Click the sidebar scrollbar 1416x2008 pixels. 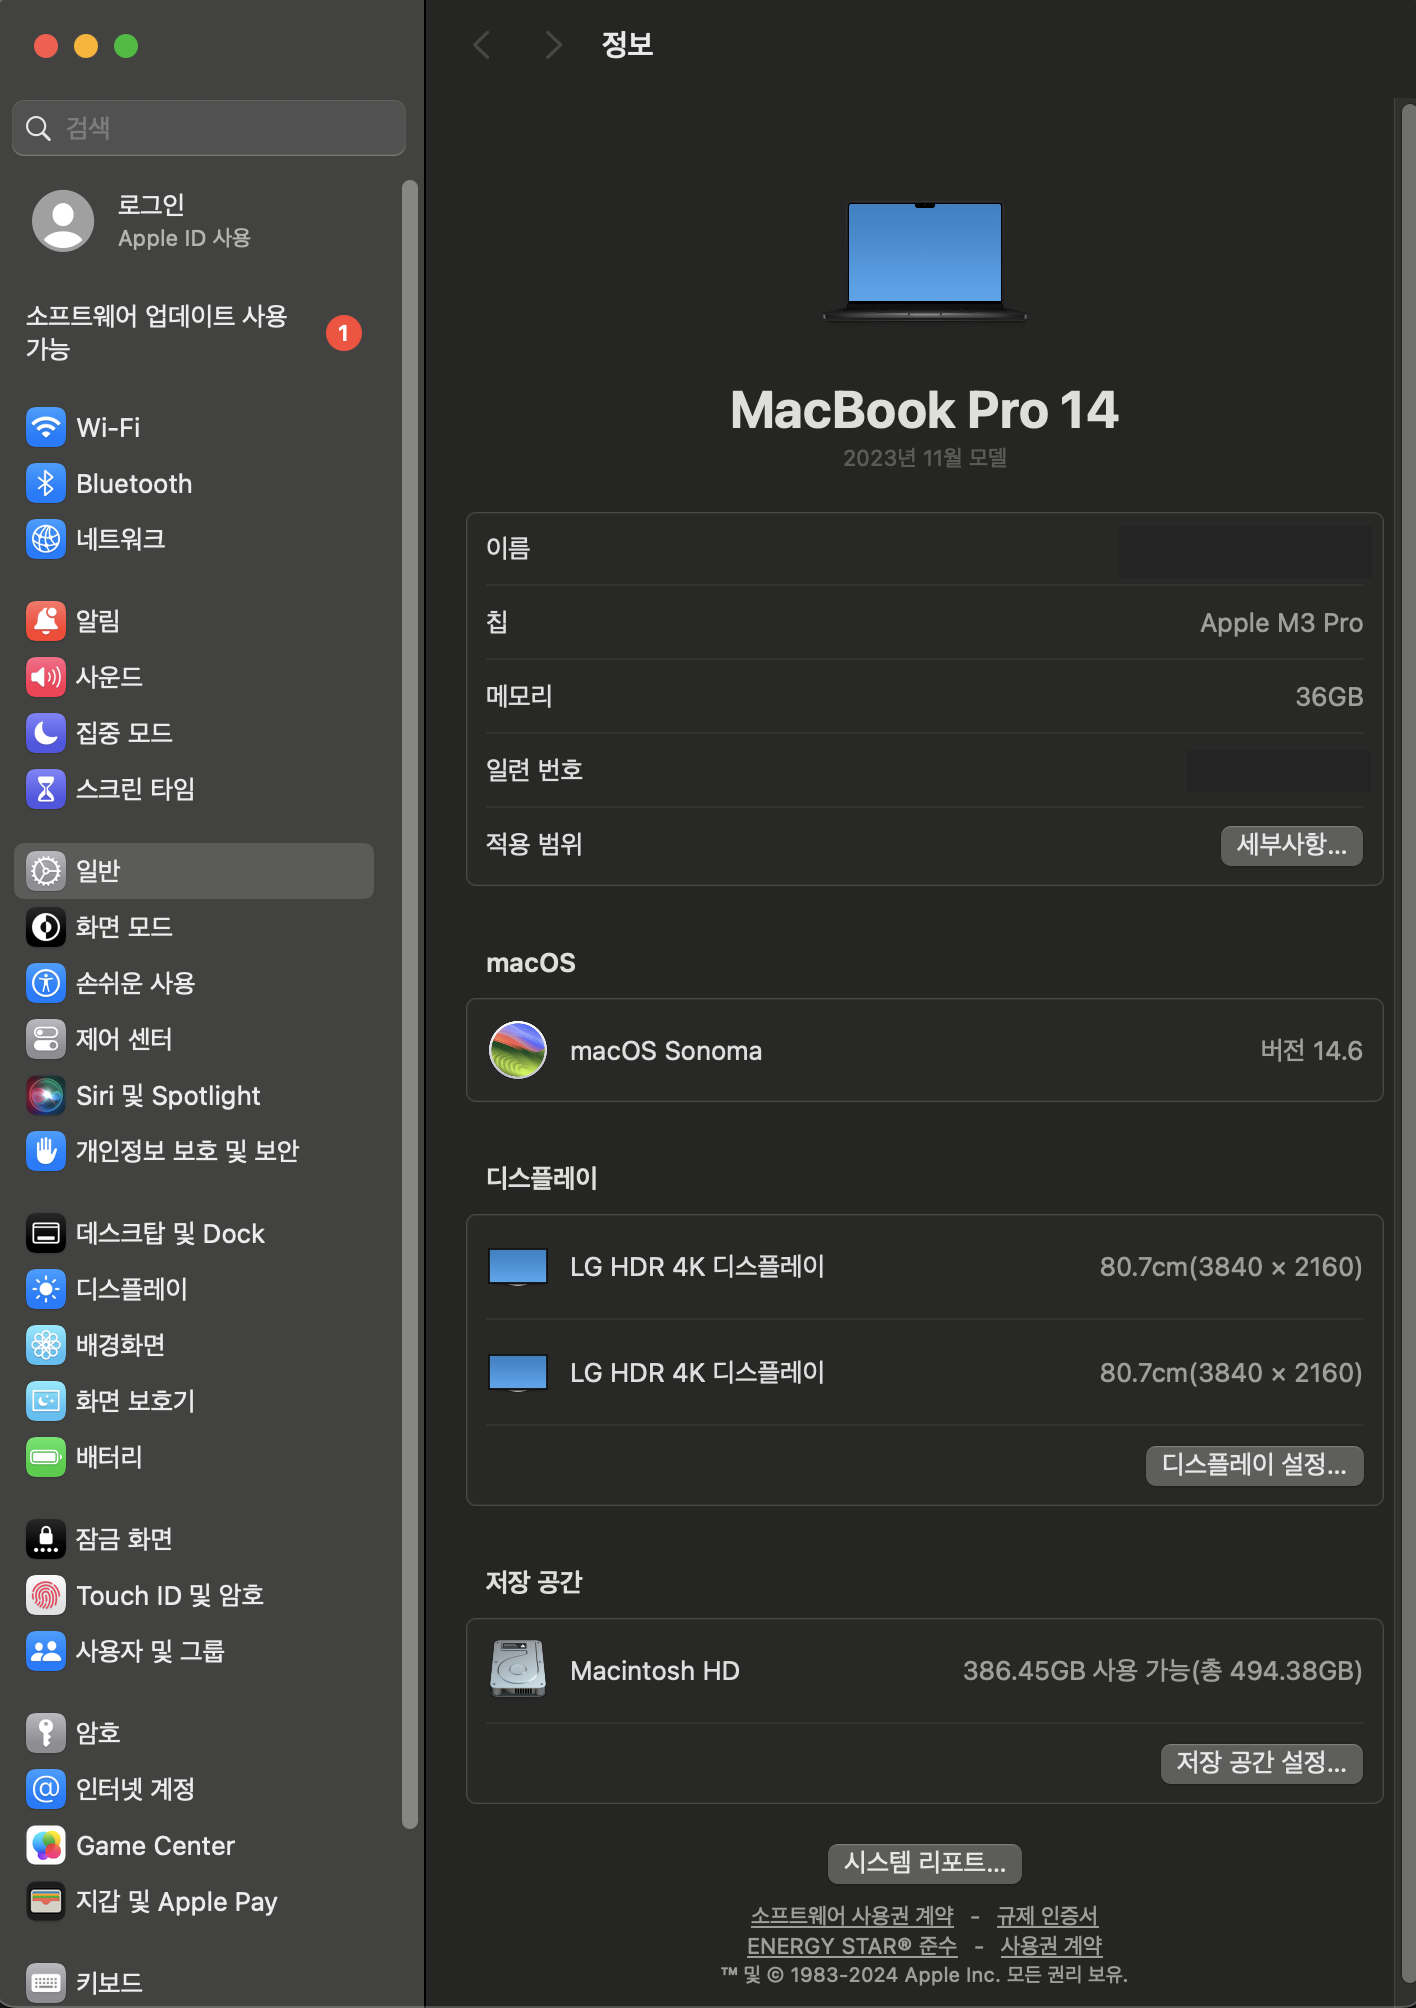pos(409,1004)
